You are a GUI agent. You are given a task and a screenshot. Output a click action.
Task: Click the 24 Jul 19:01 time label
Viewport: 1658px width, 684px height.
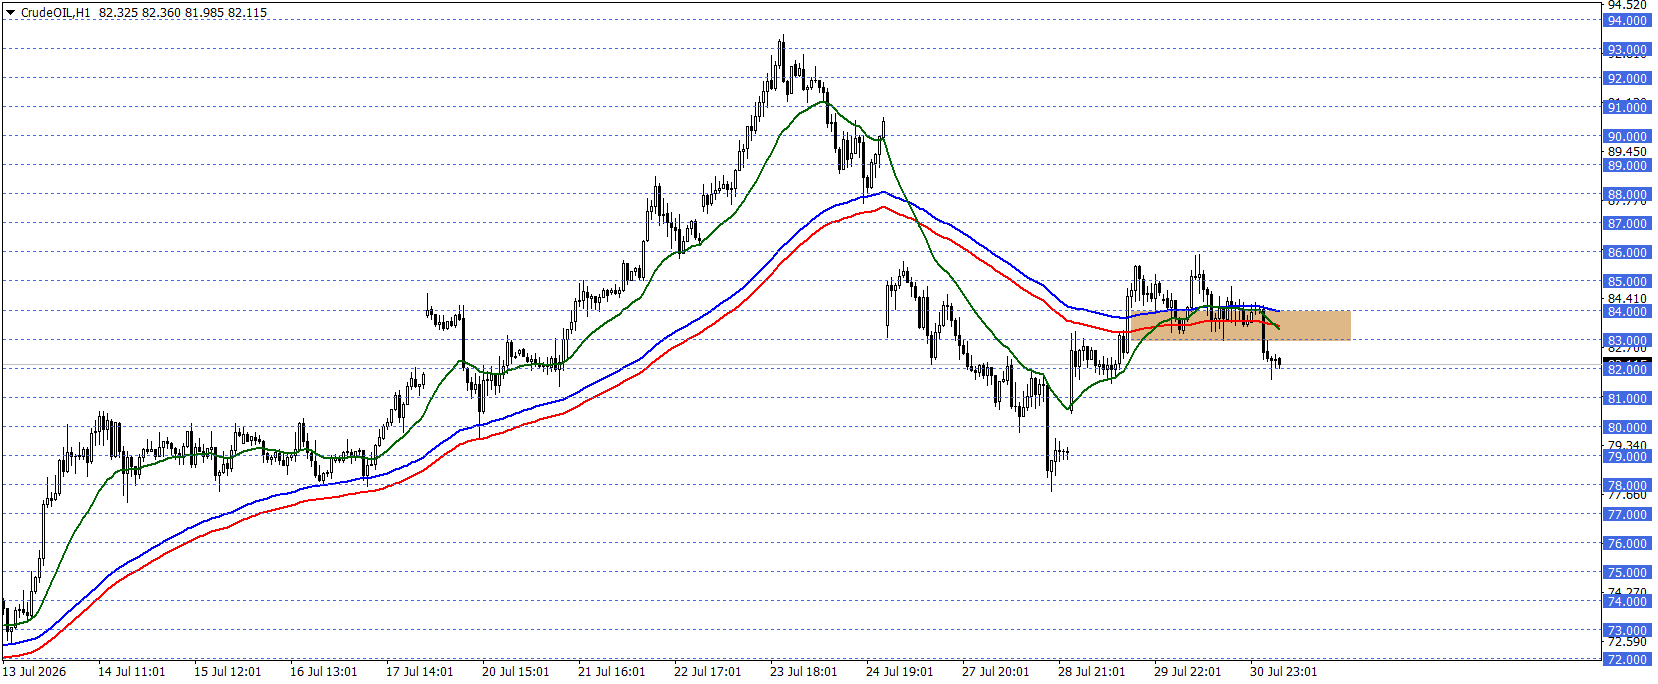[x=900, y=672]
